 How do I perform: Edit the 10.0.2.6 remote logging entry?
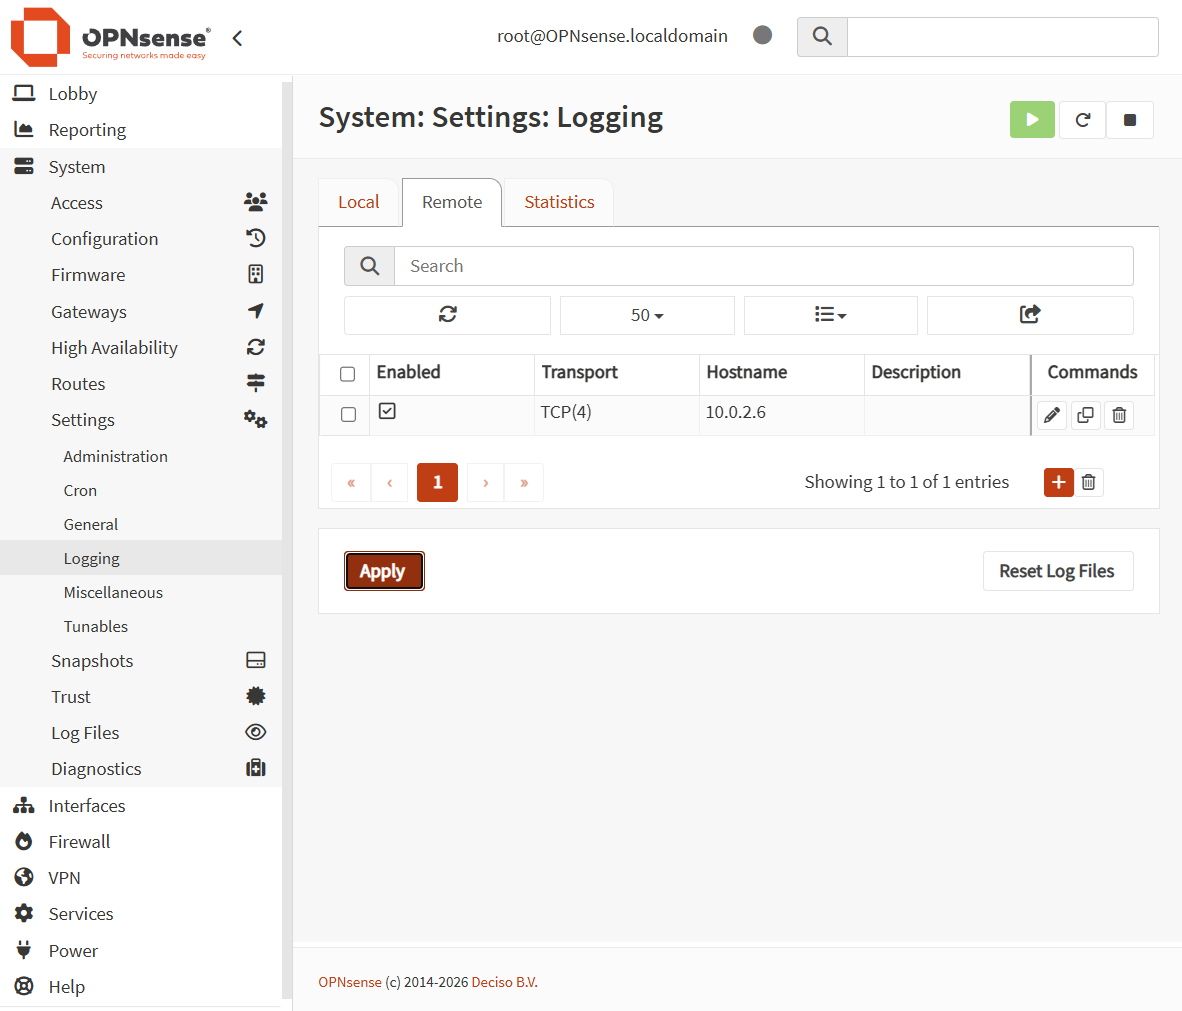click(x=1051, y=415)
